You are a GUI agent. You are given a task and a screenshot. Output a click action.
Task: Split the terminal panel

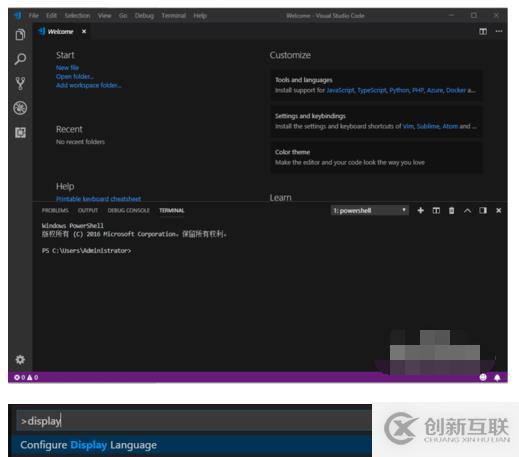coord(436,210)
